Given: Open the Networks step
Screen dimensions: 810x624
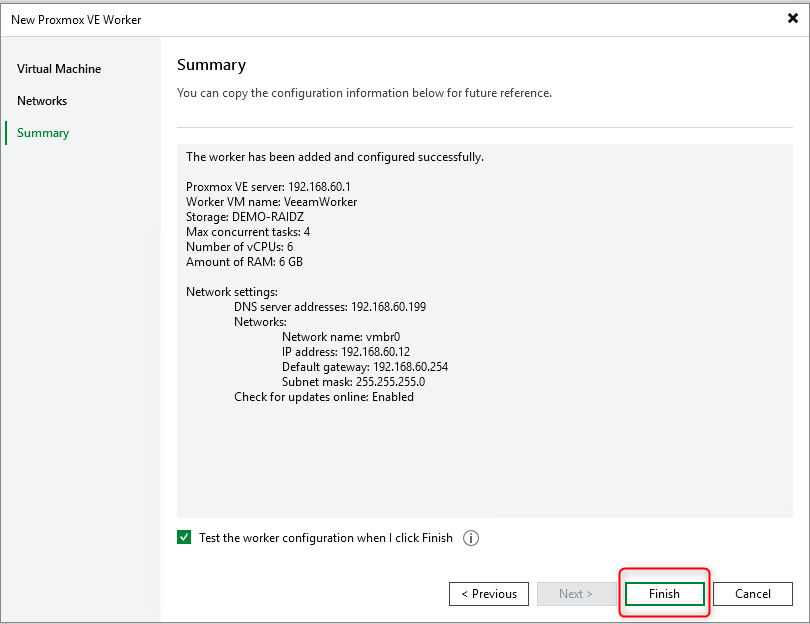Looking at the screenshot, I should pos(42,100).
